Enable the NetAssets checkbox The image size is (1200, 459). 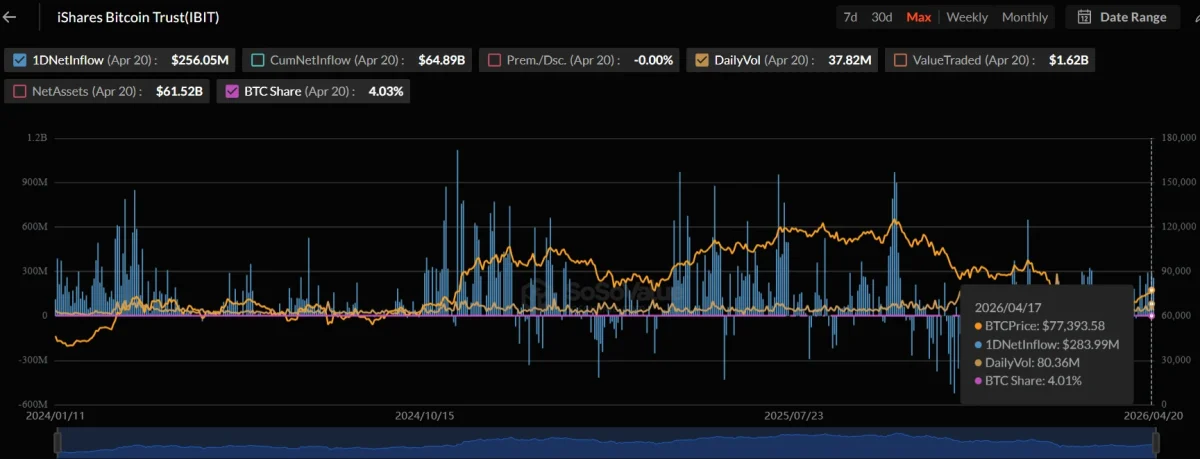[x=20, y=91]
